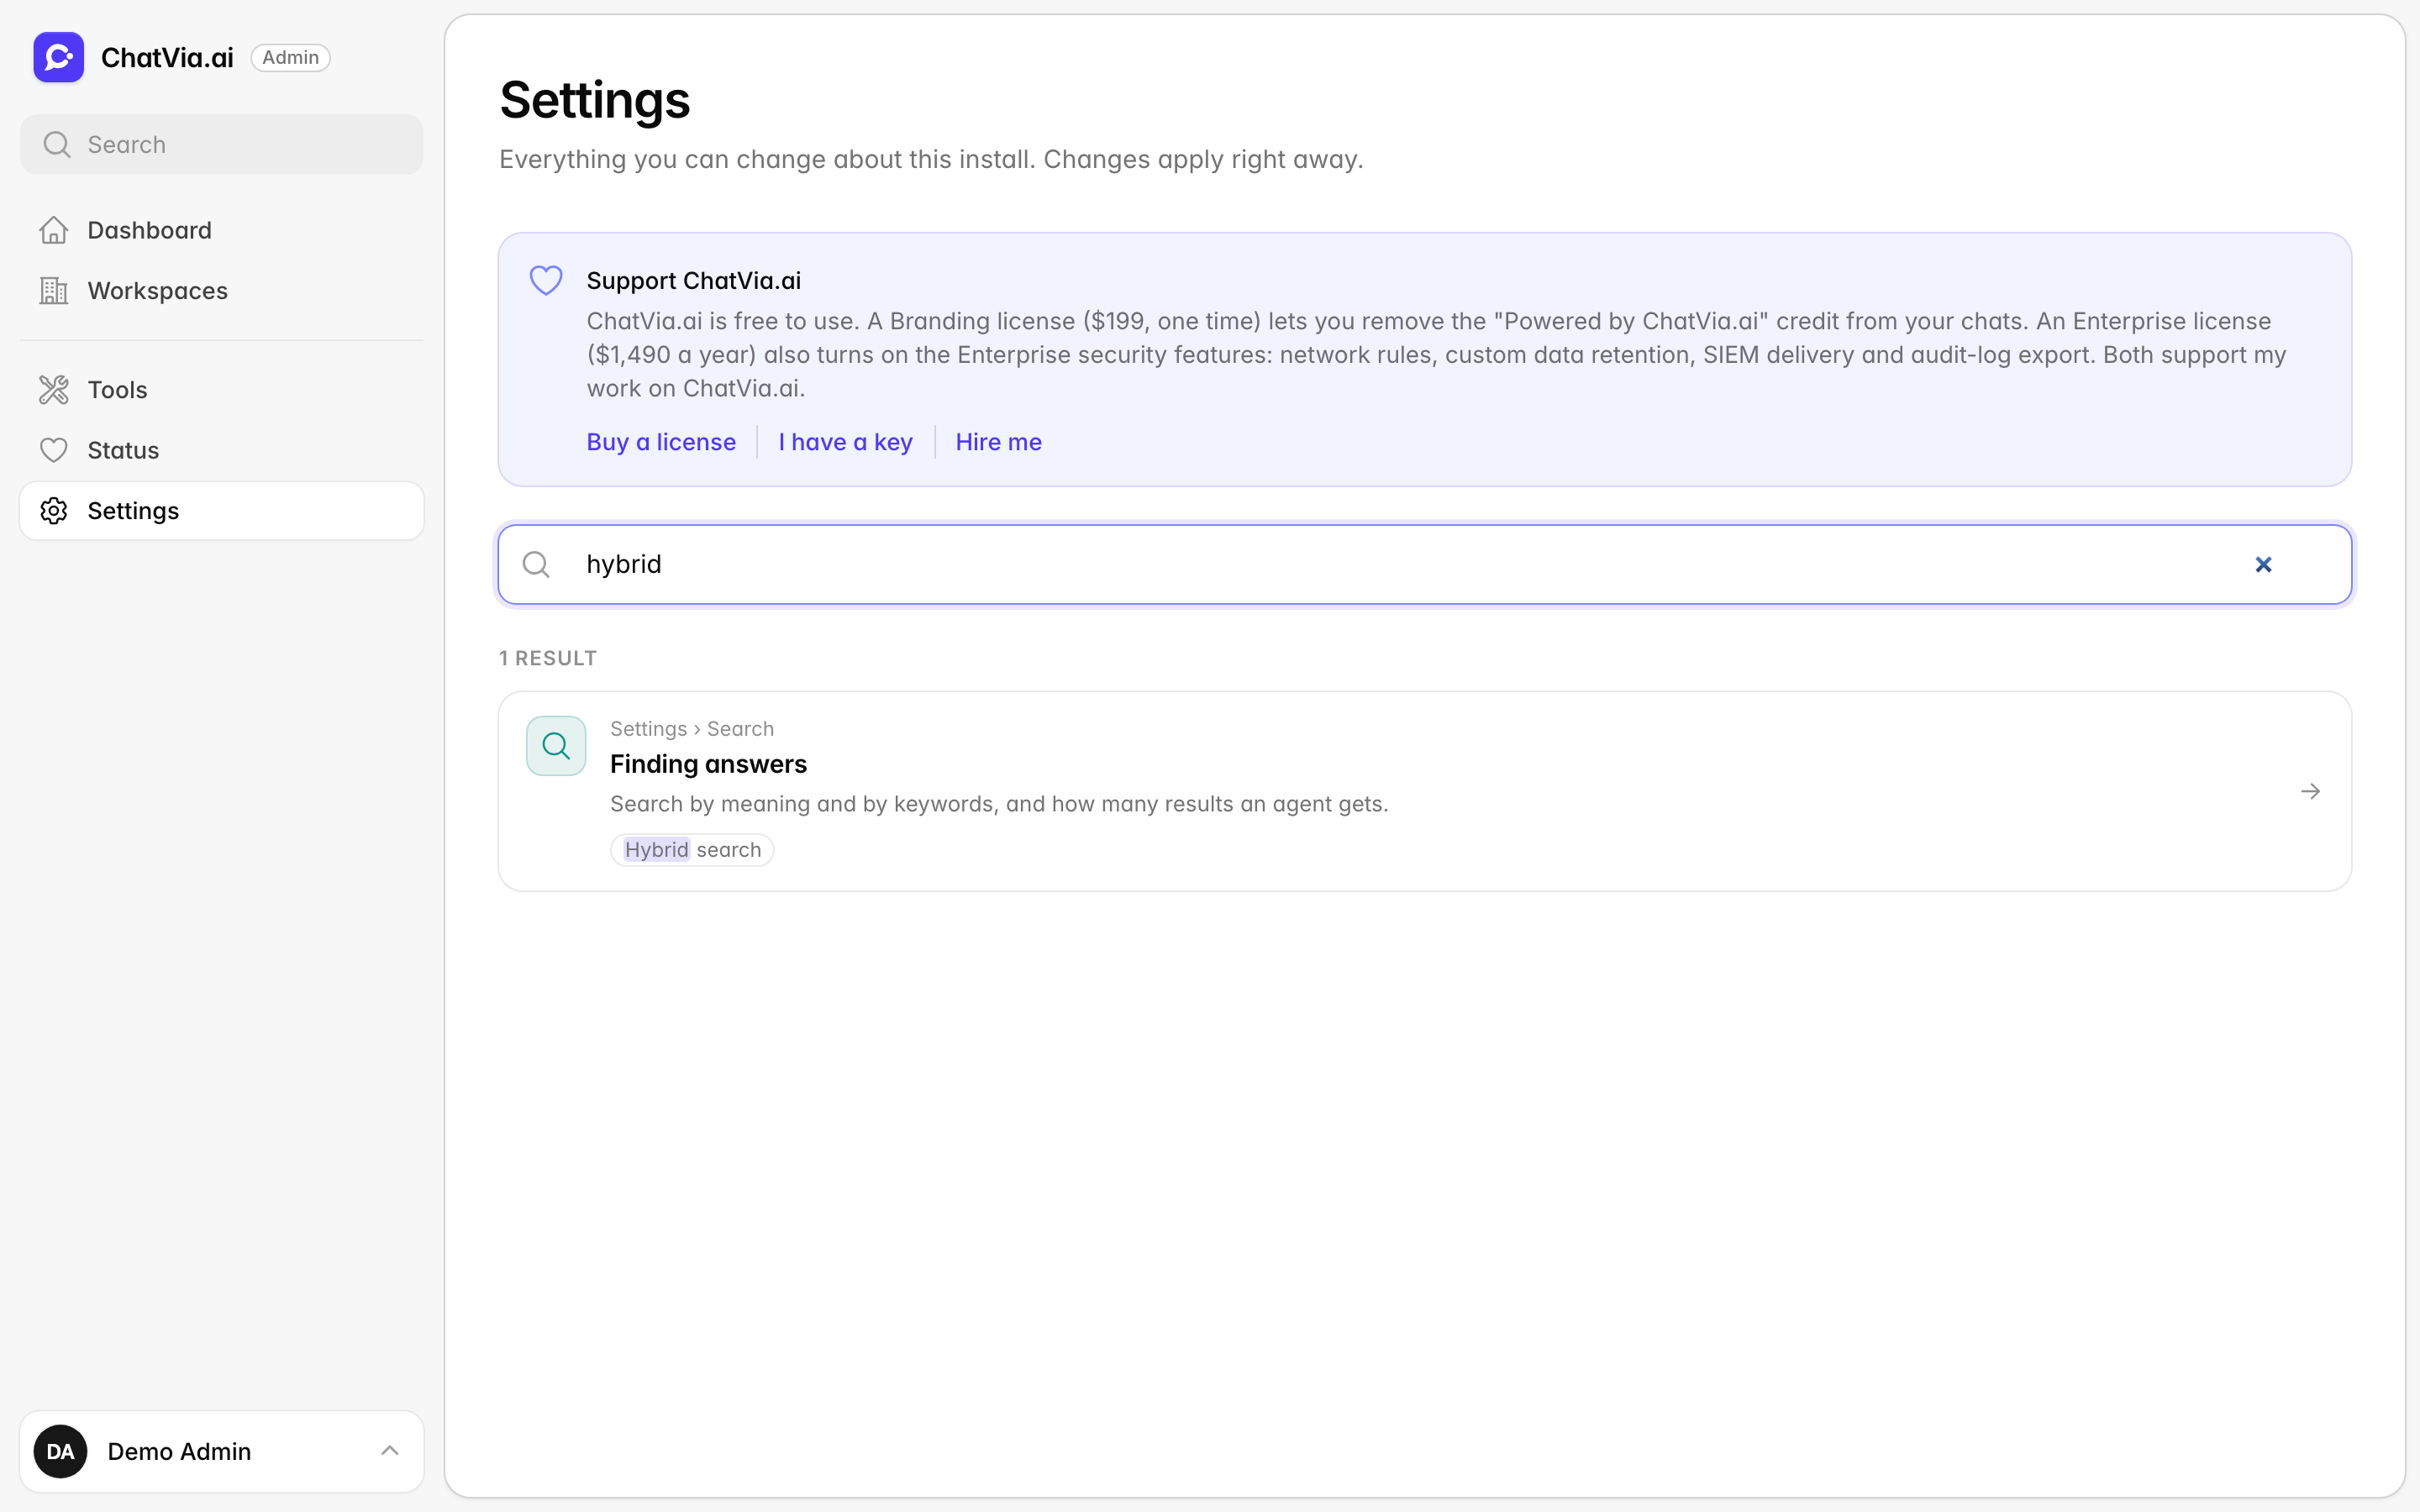Follow the Buy a license link
Image resolution: width=2420 pixels, height=1512 pixels.
[x=661, y=442]
